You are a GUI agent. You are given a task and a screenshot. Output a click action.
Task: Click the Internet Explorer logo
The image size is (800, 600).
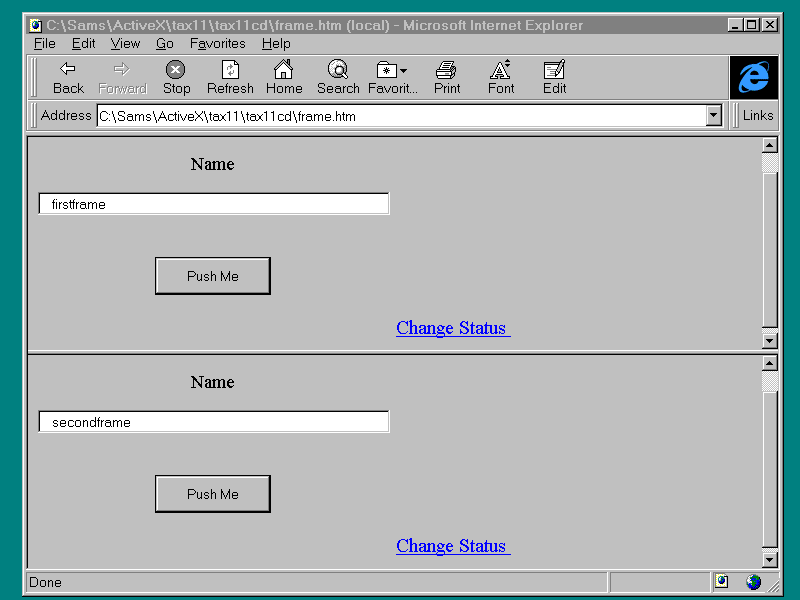753,77
